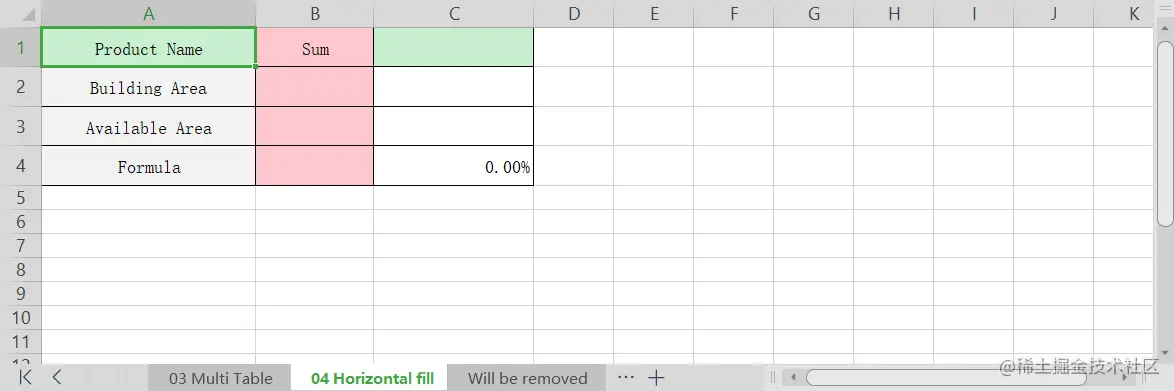Go to previous sheet tab arrow

tap(57, 378)
